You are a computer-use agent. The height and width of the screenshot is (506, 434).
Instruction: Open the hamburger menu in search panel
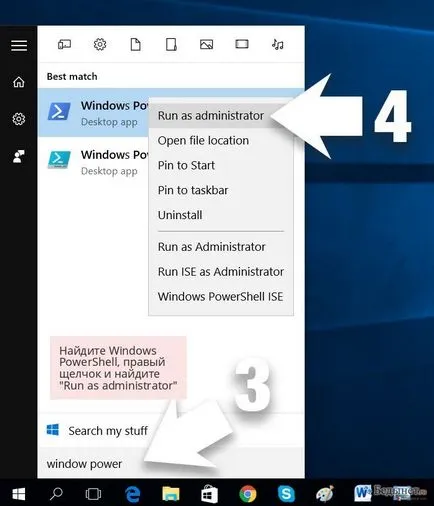19,46
